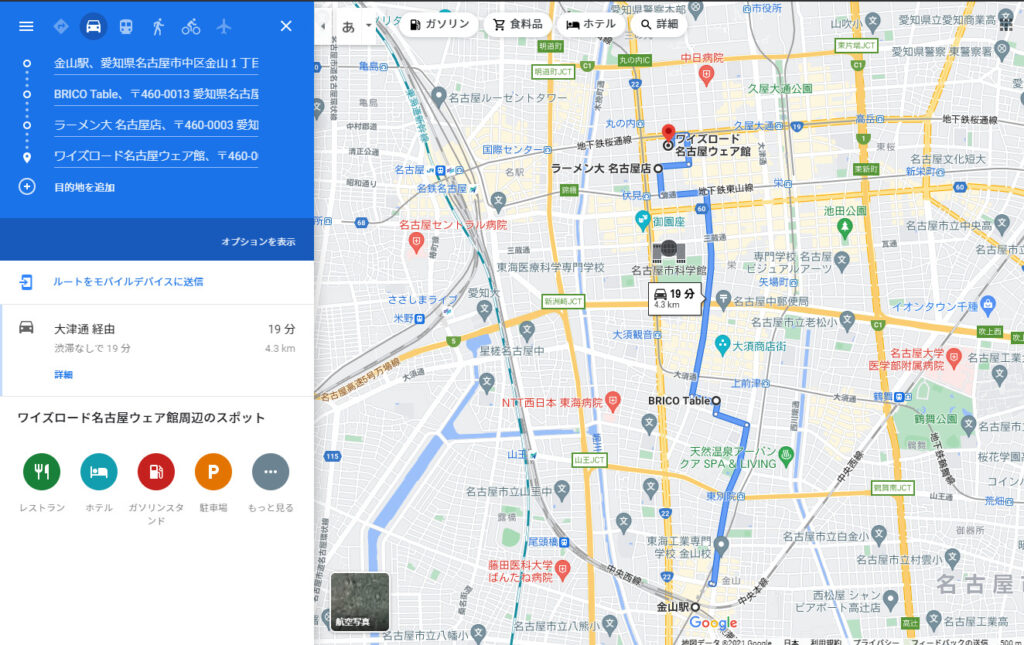
Task: Switch to the cycling travel mode
Action: click(x=191, y=26)
